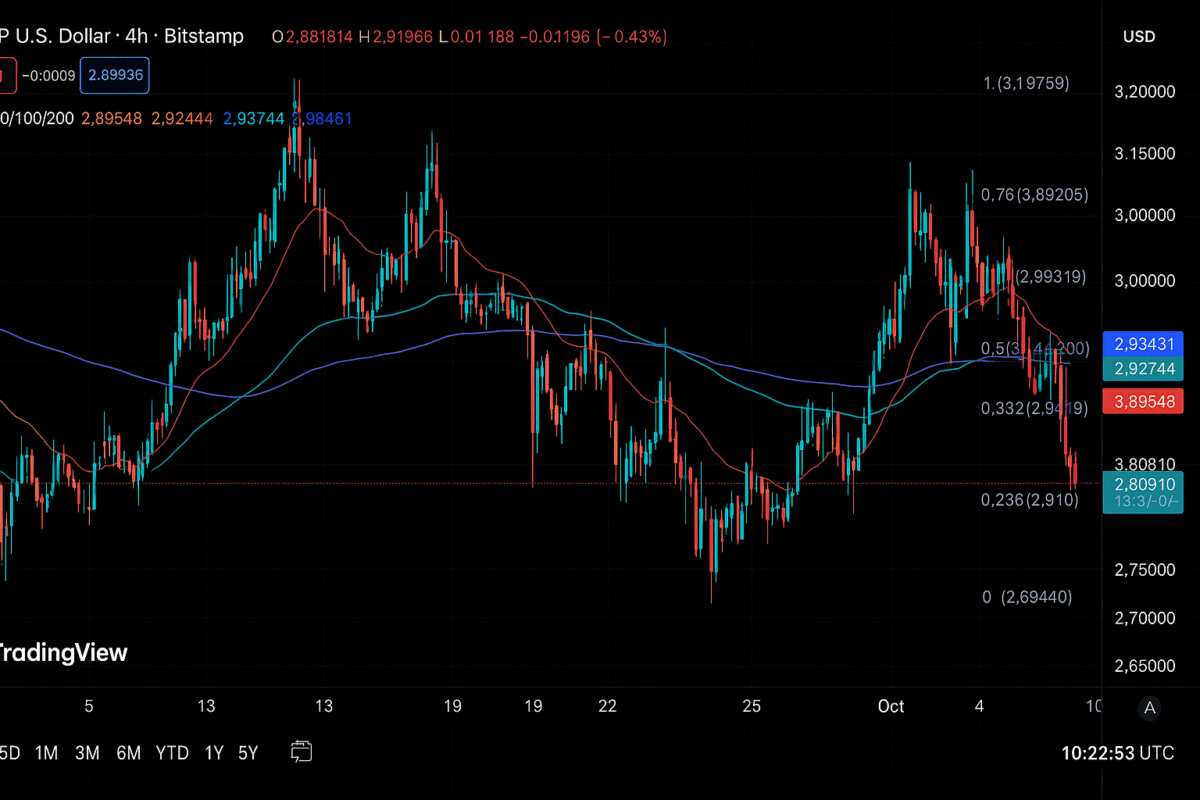Screen dimensions: 1200x800
Task: Open the USD currency selector
Action: [1139, 37]
